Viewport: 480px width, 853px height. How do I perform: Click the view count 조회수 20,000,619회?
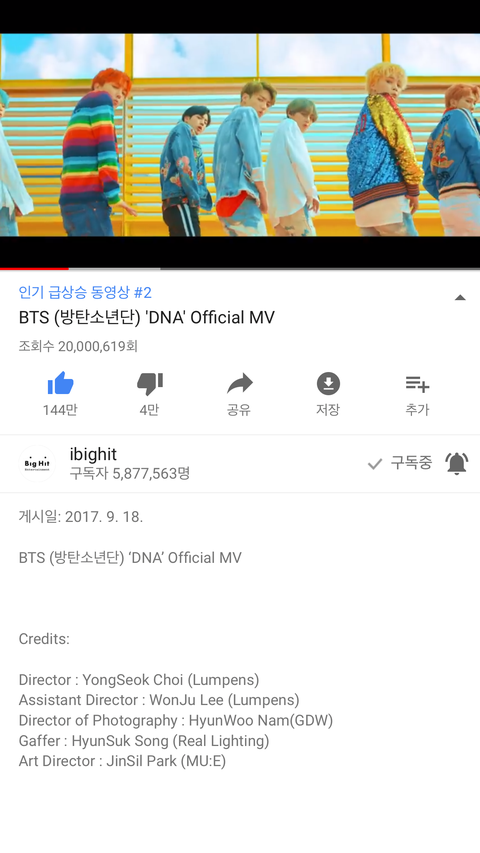point(78,346)
